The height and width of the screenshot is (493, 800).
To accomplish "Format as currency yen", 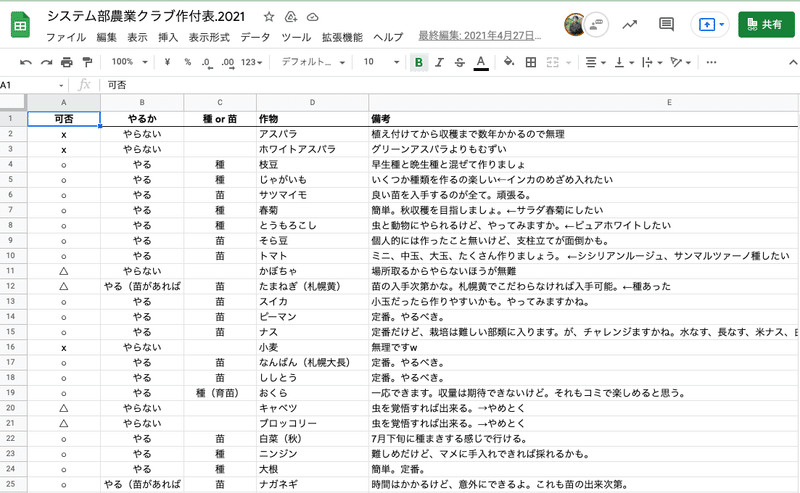I will click(167, 62).
